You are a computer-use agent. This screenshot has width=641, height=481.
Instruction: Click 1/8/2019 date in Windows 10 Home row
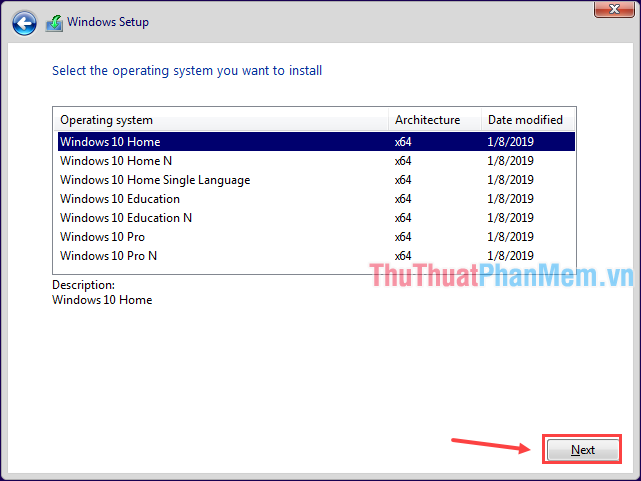click(x=510, y=142)
